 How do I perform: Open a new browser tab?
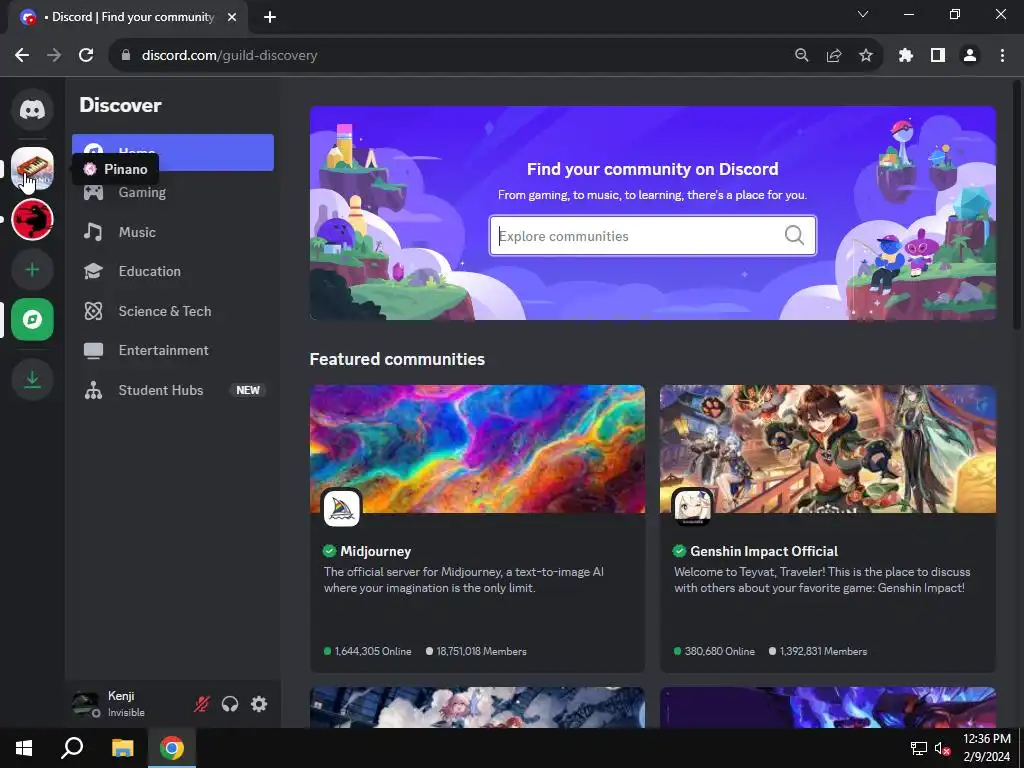pos(270,17)
